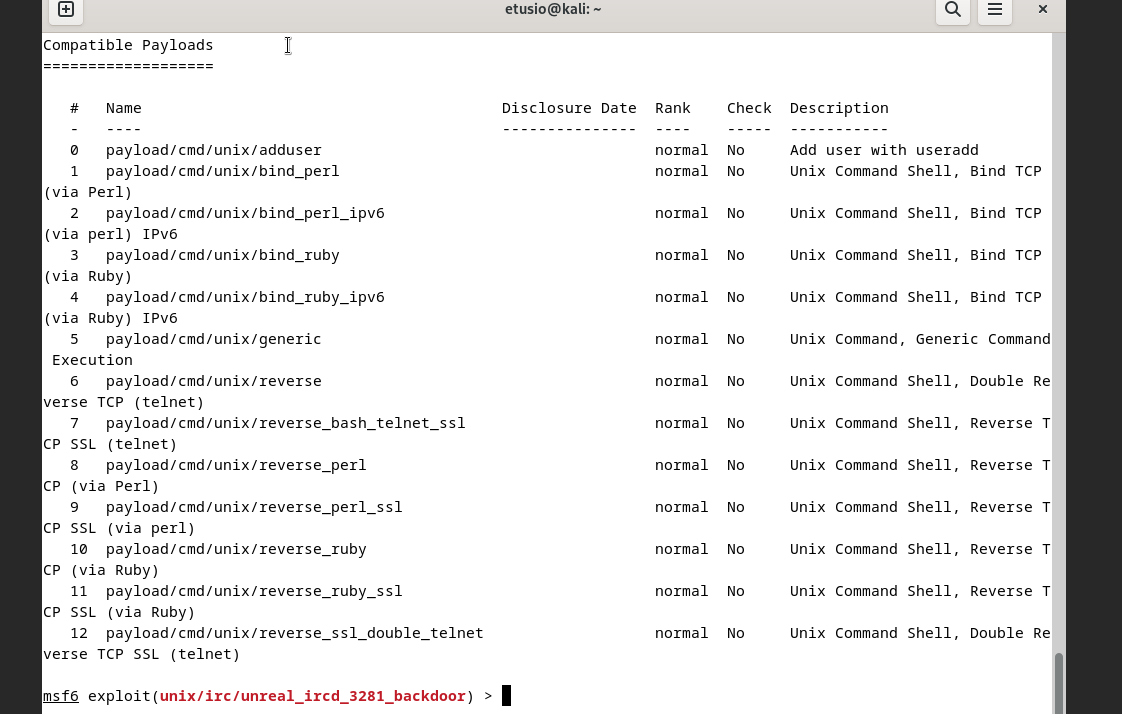Open the terminal search

click(952, 9)
